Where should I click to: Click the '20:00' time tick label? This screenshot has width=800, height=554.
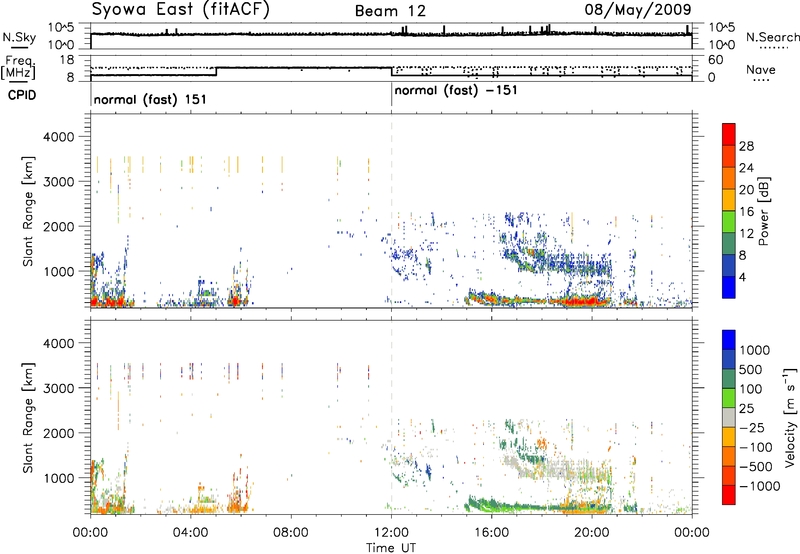point(592,533)
